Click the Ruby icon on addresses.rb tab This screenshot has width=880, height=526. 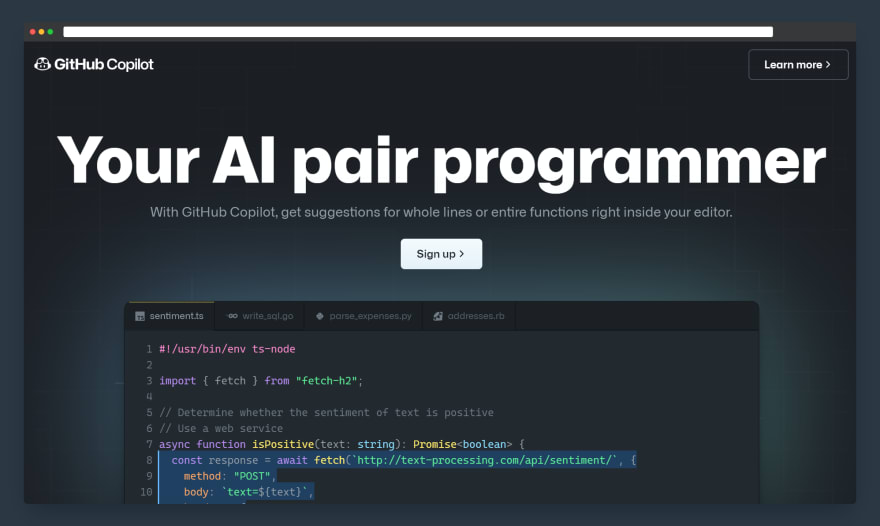[438, 316]
